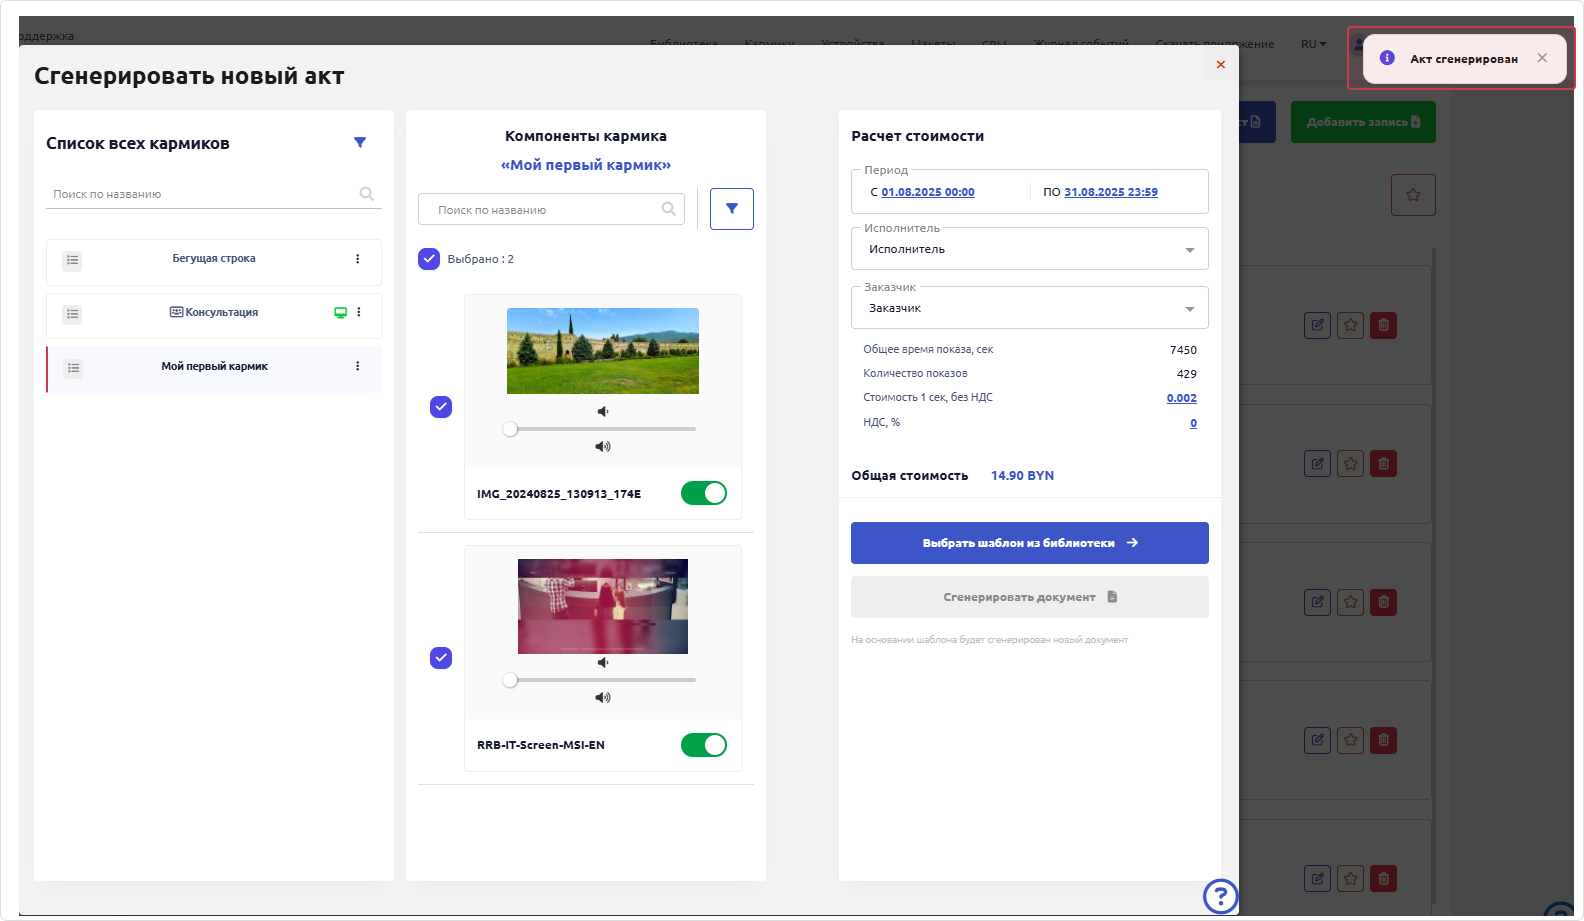Click filter icon in karmik list header
1584x921 pixels.
coord(360,143)
